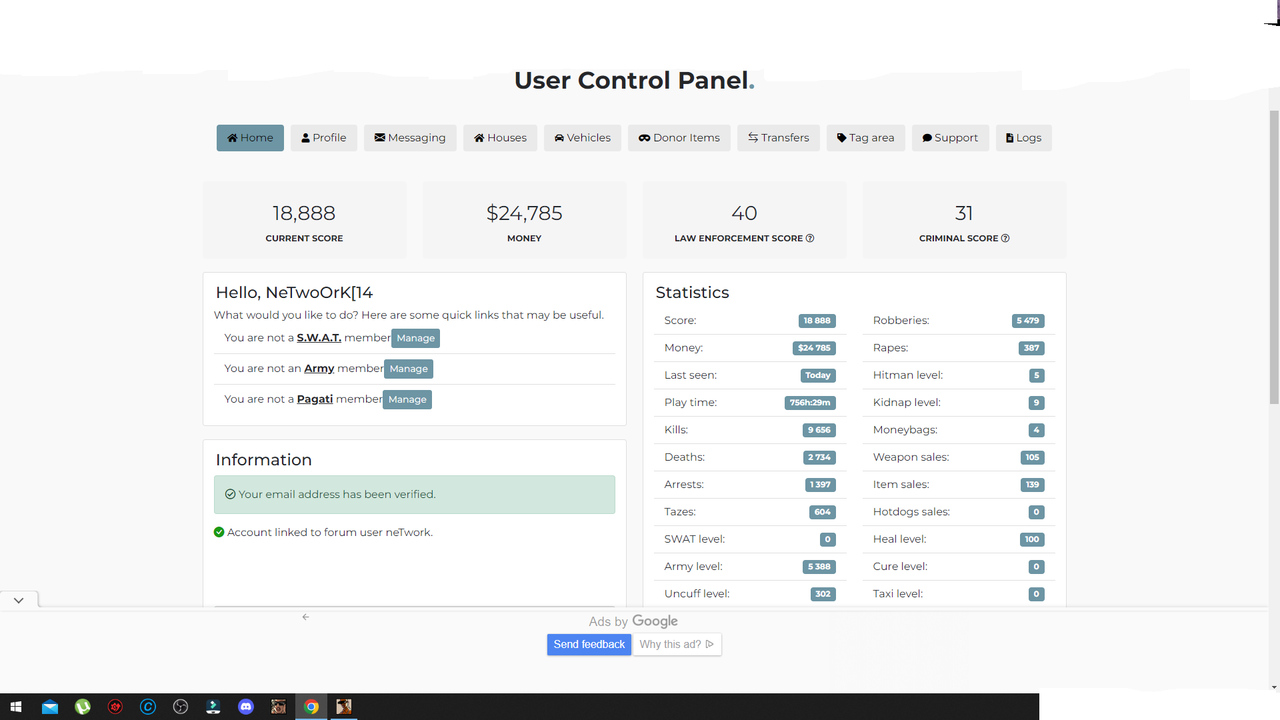
Task: Click the 'Why this ad?' button
Action: coord(677,644)
